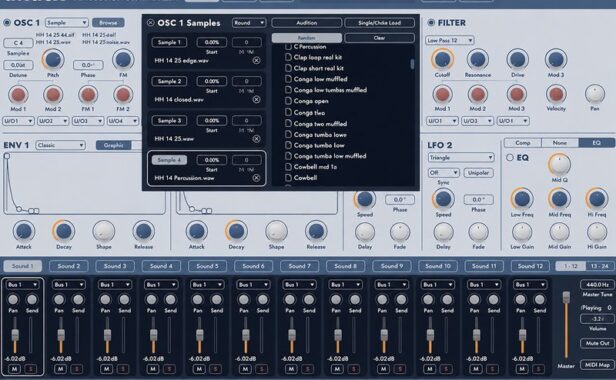
Task: Select the None effect tab
Action: coord(560,143)
